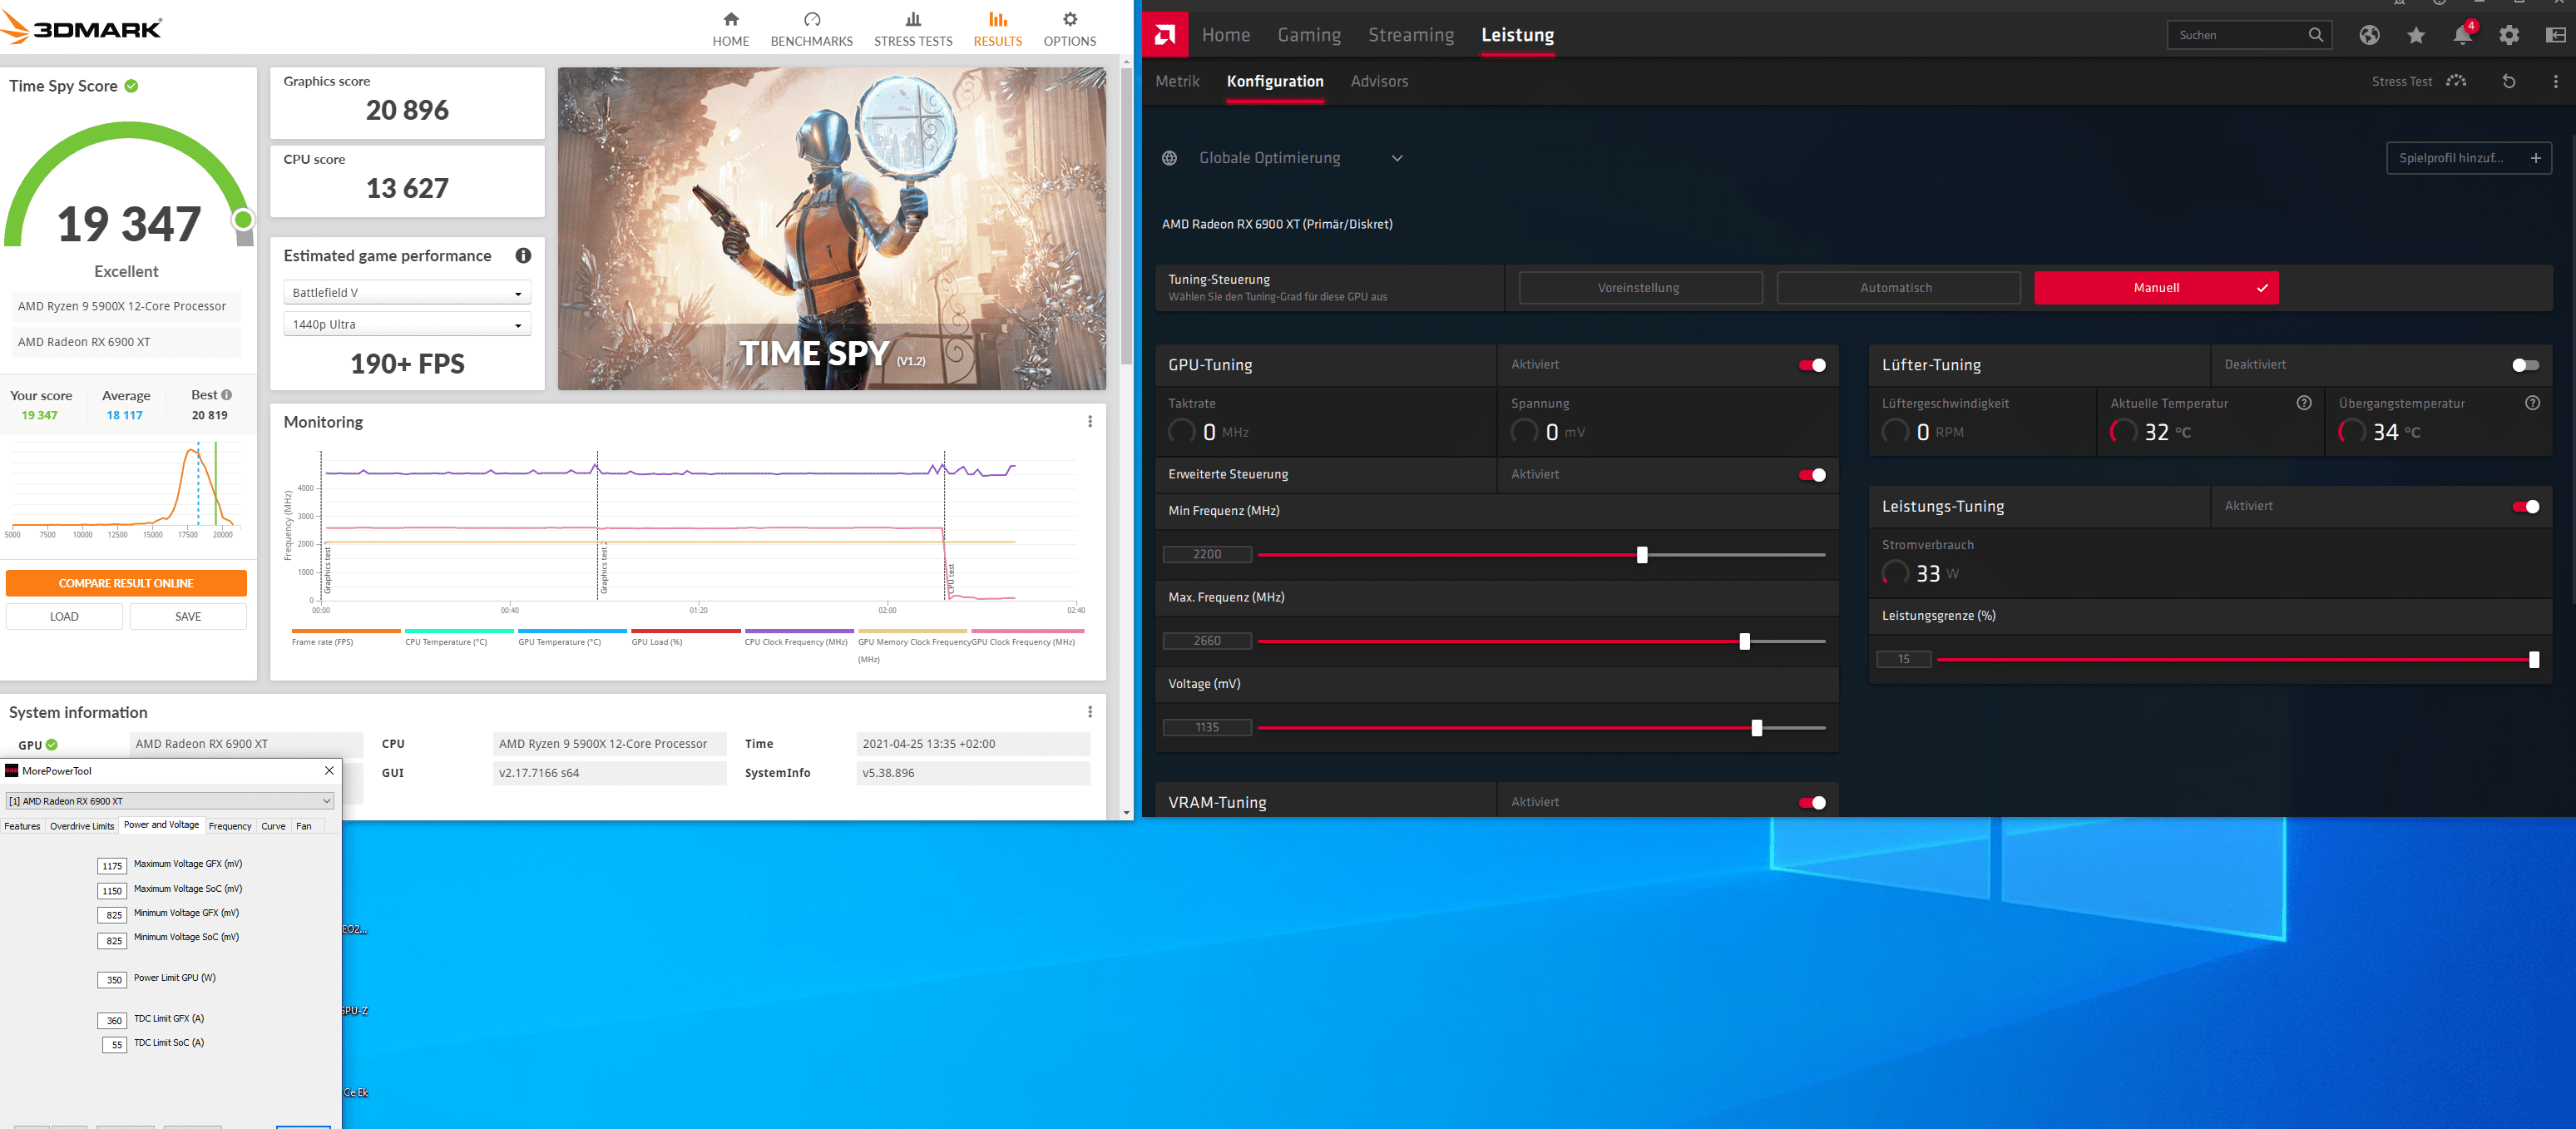Viewport: 2576px width, 1129px height.
Task: Expand Globale Optimierung chevron
Action: click(1397, 158)
